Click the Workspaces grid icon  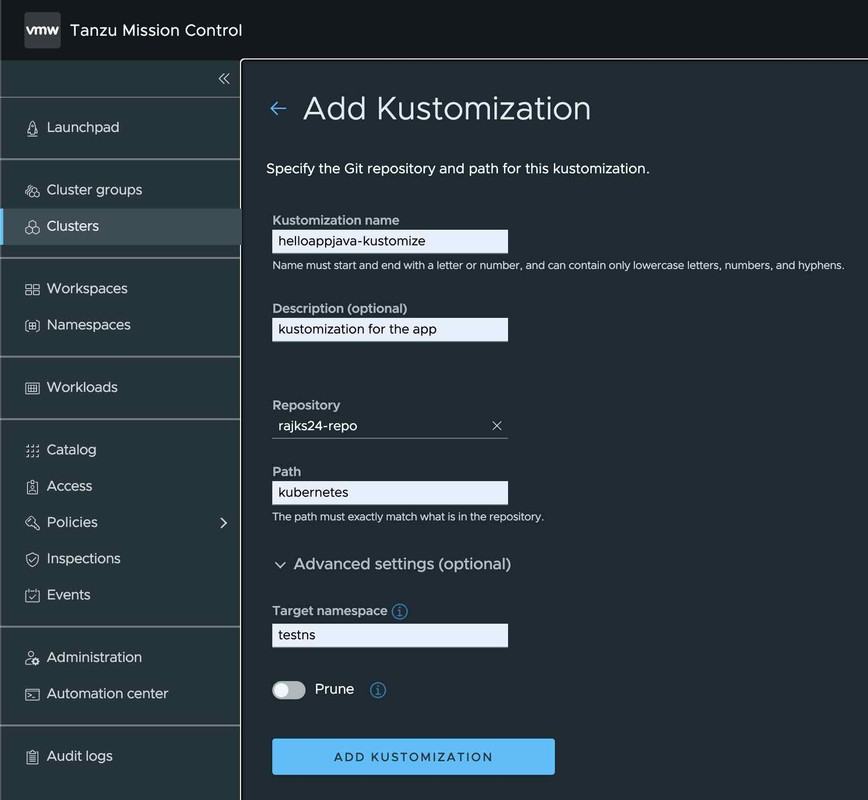pos(32,290)
